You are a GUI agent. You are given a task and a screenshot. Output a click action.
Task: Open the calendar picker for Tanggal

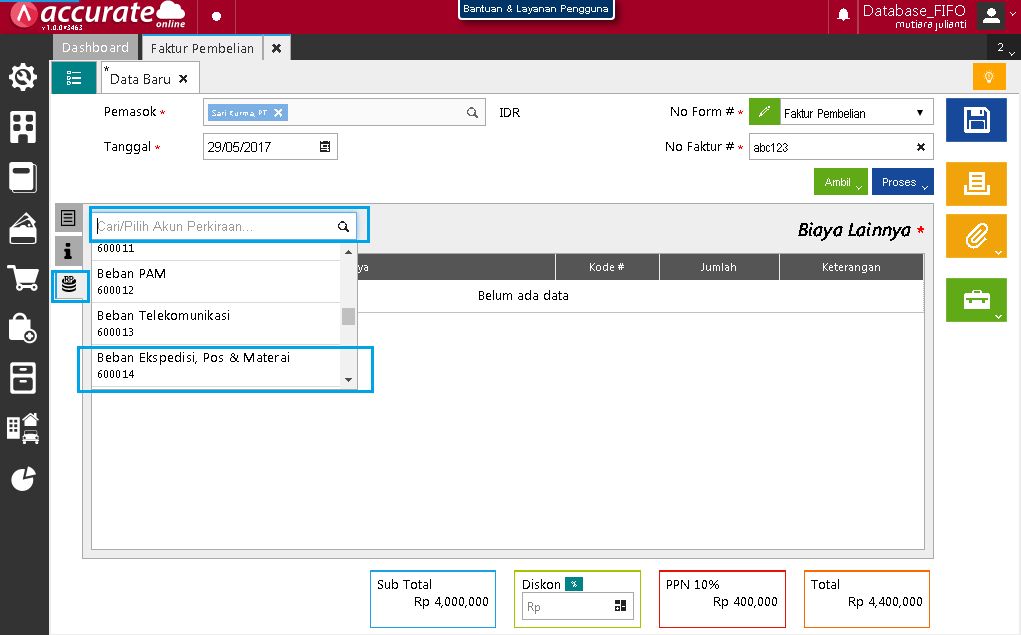point(325,147)
